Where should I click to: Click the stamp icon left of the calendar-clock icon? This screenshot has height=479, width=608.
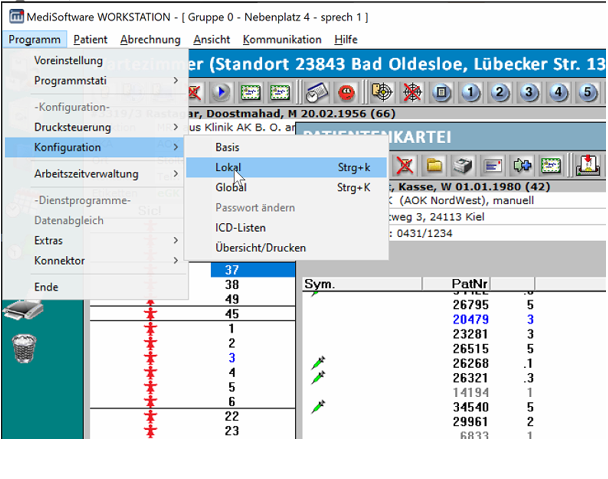[x=280, y=92]
